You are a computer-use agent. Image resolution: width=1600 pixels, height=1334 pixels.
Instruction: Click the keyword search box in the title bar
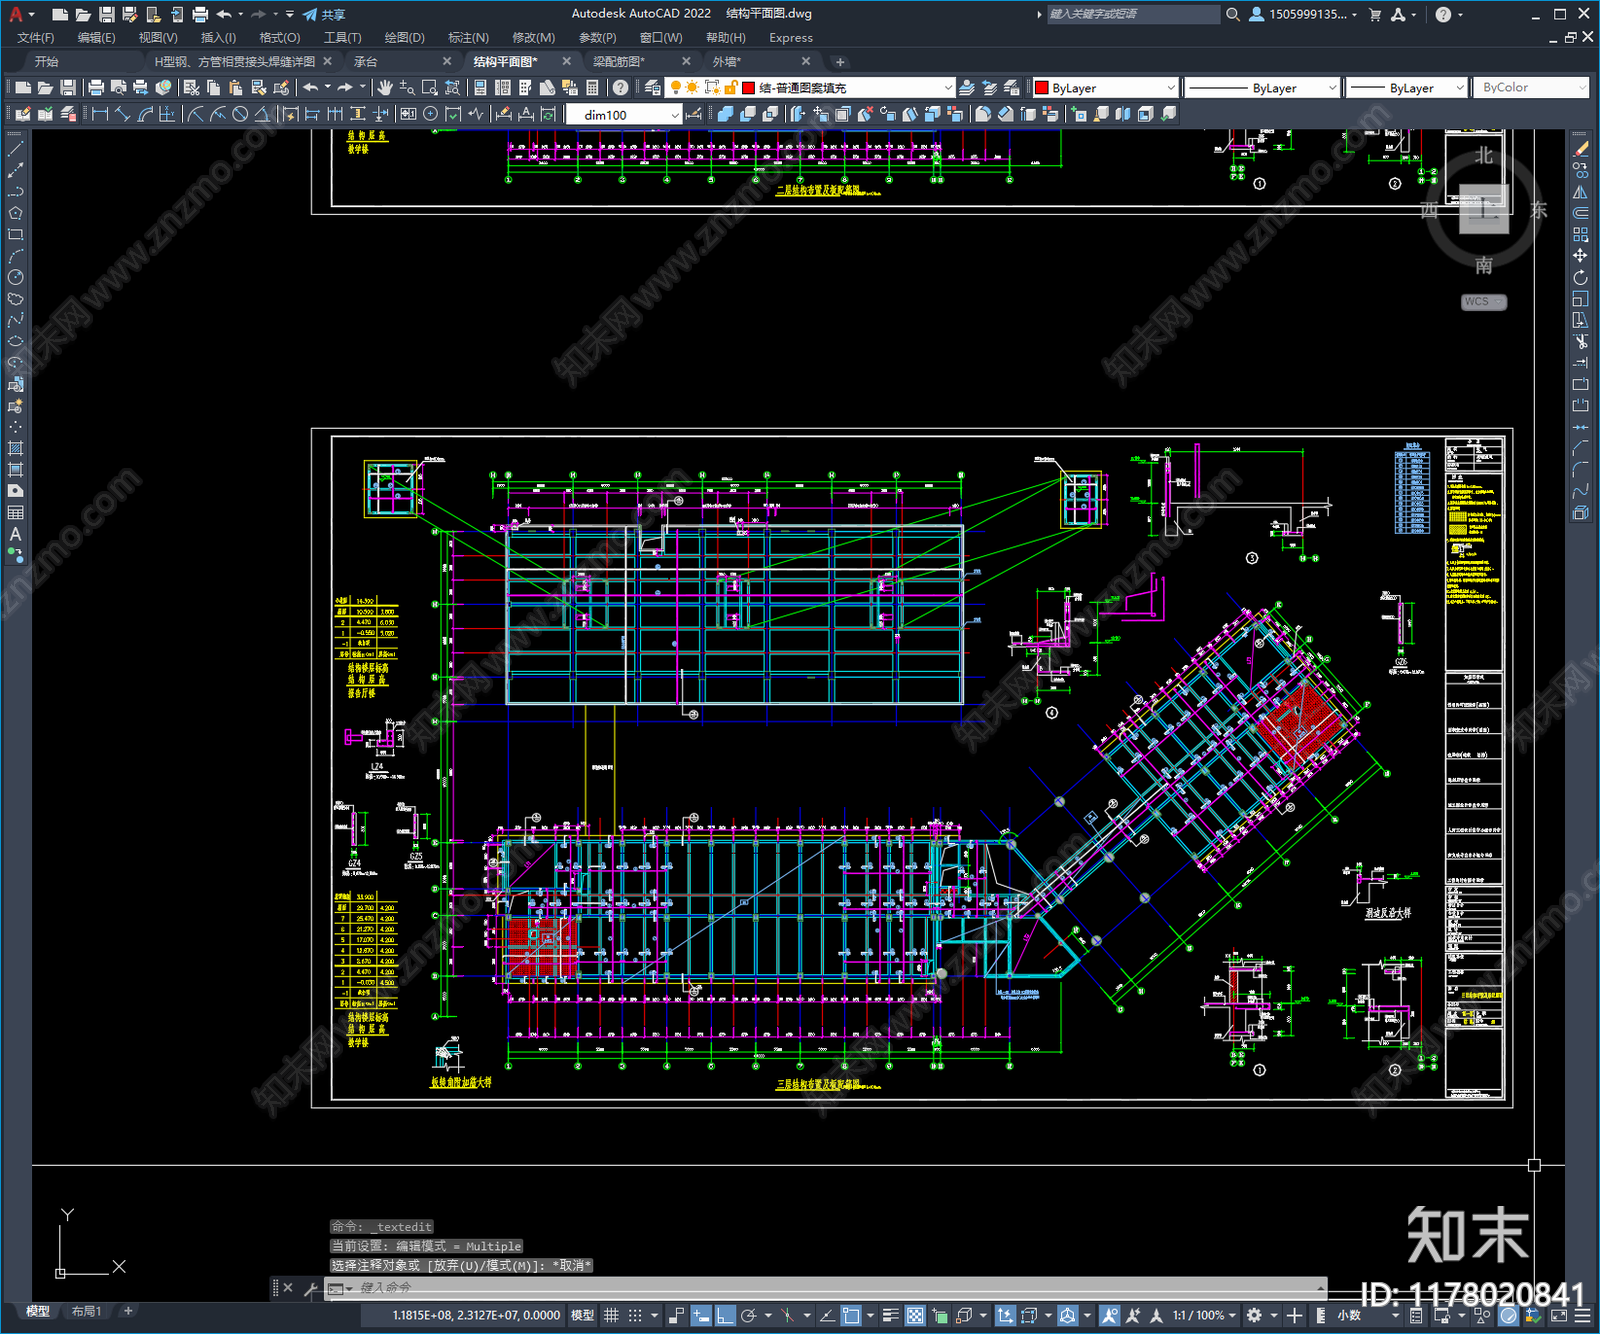click(x=1133, y=14)
